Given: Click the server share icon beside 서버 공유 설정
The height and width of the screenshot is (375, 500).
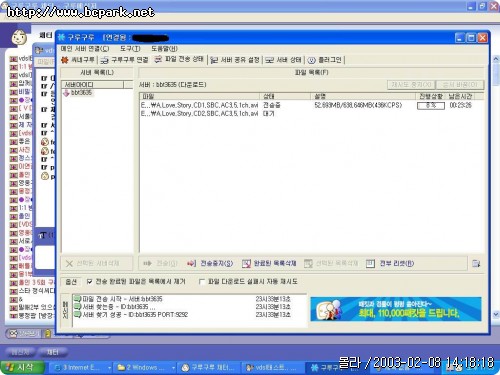Looking at the screenshot, I should [214, 60].
